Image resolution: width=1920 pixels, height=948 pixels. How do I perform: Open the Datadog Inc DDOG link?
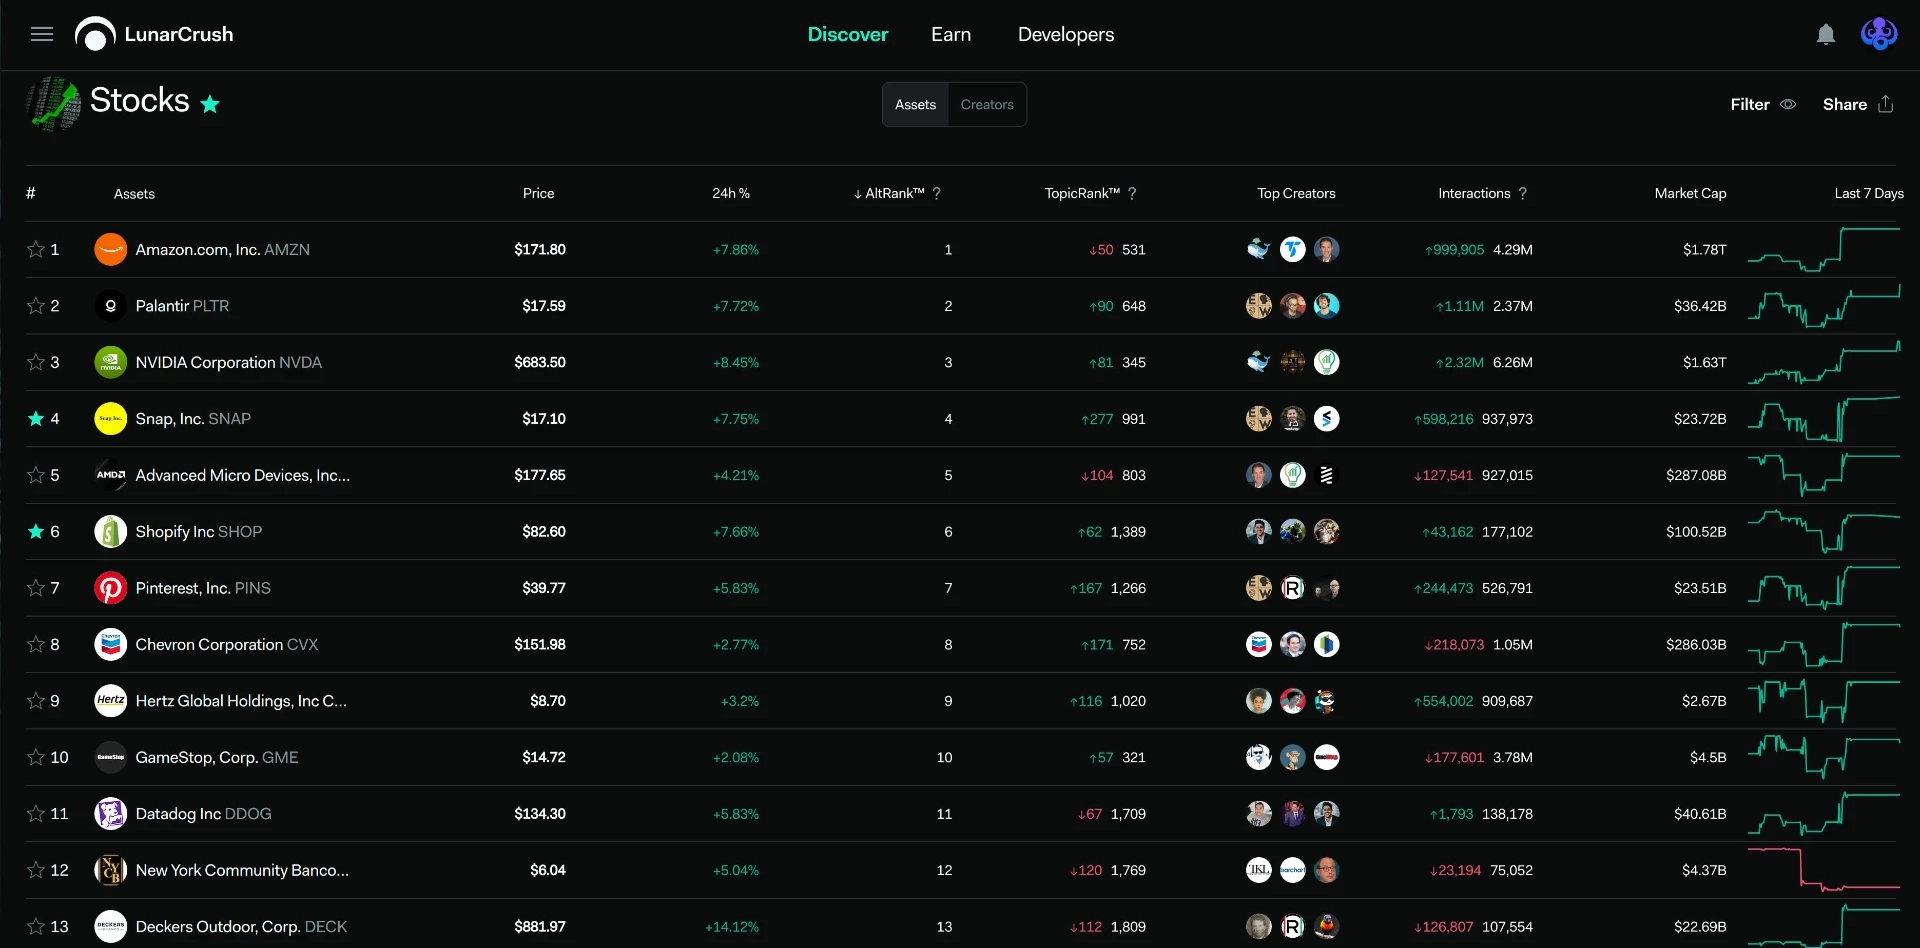click(x=203, y=814)
